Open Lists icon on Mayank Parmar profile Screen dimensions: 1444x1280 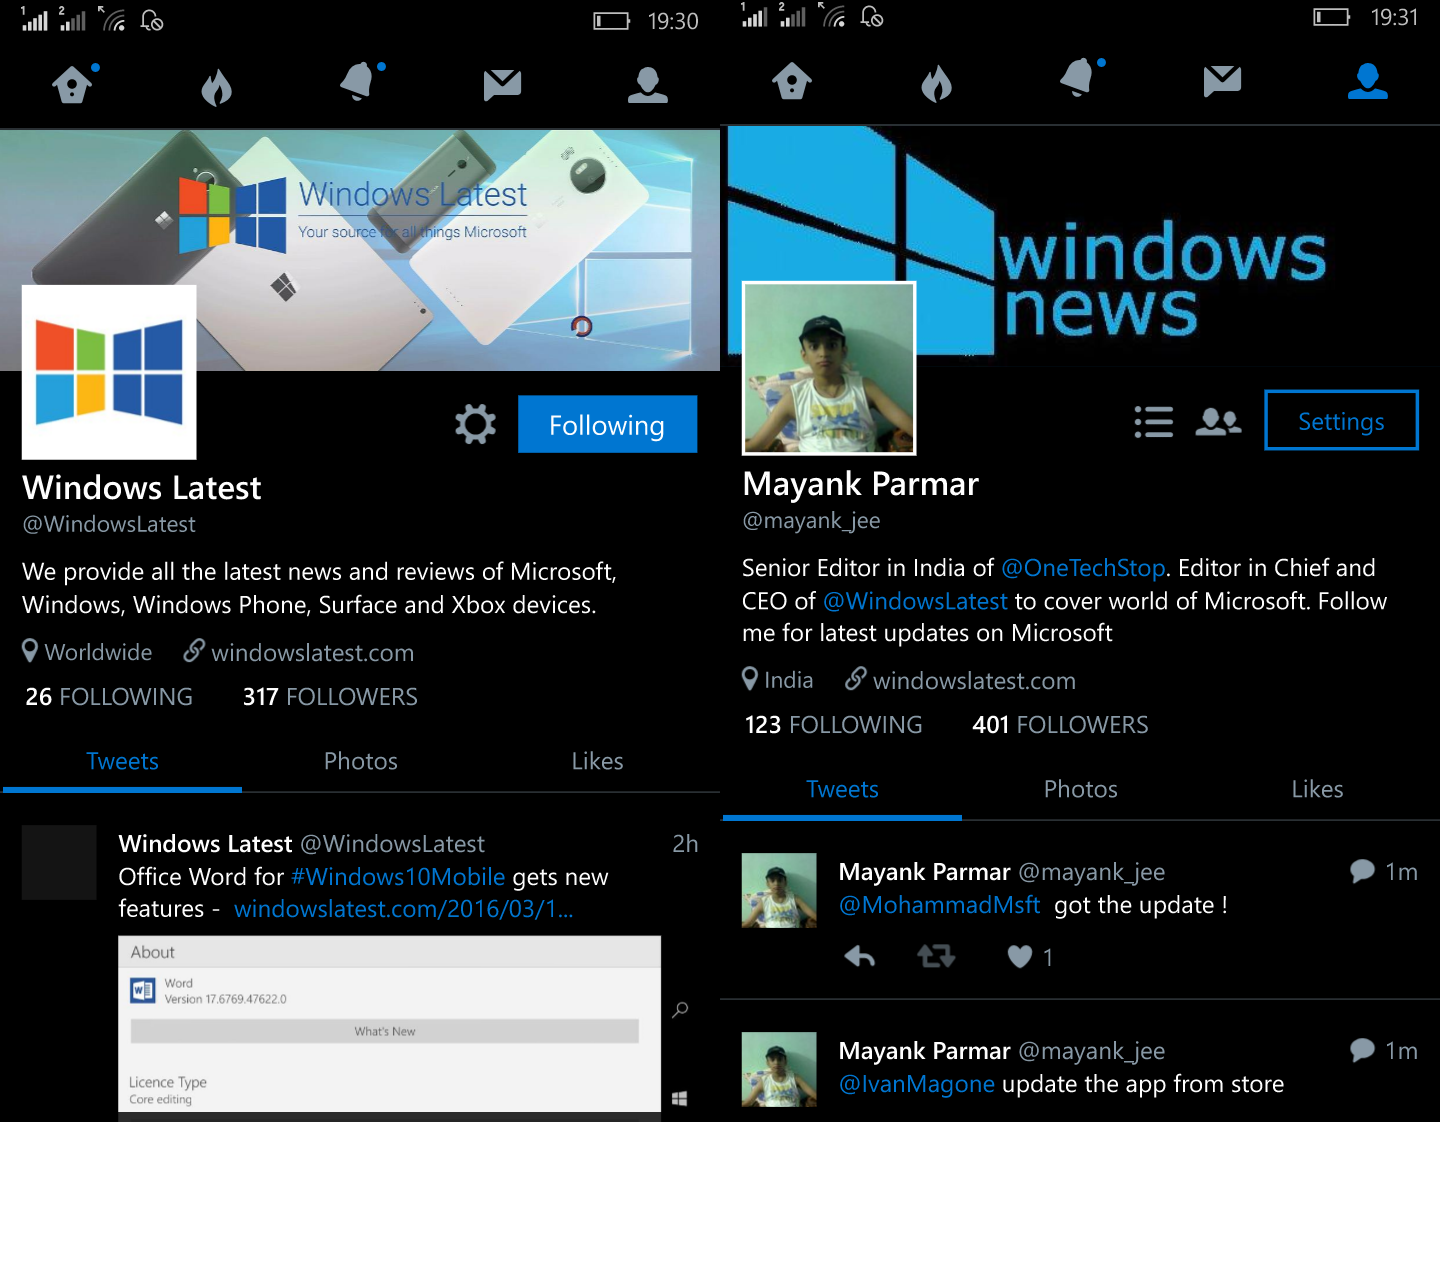tap(1154, 422)
